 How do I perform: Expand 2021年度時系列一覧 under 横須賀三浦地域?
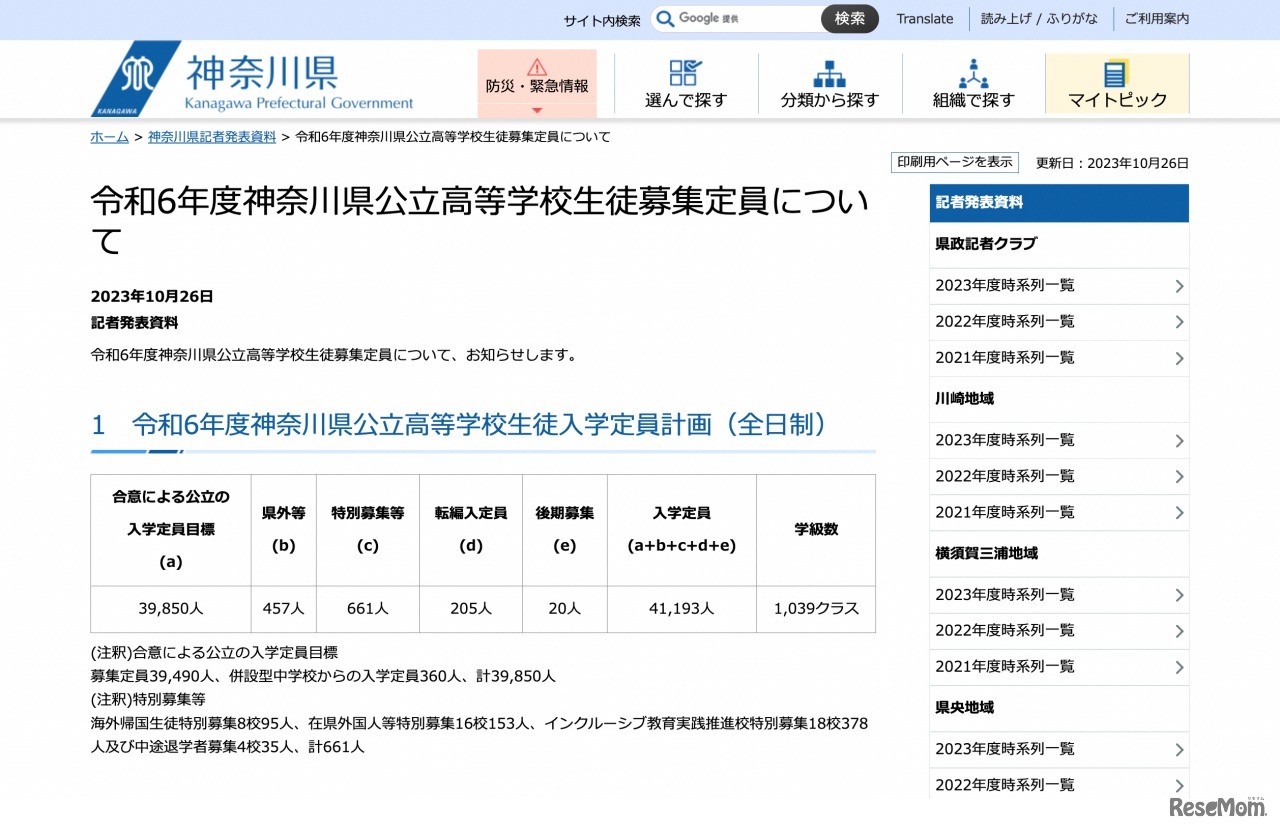click(x=1058, y=666)
